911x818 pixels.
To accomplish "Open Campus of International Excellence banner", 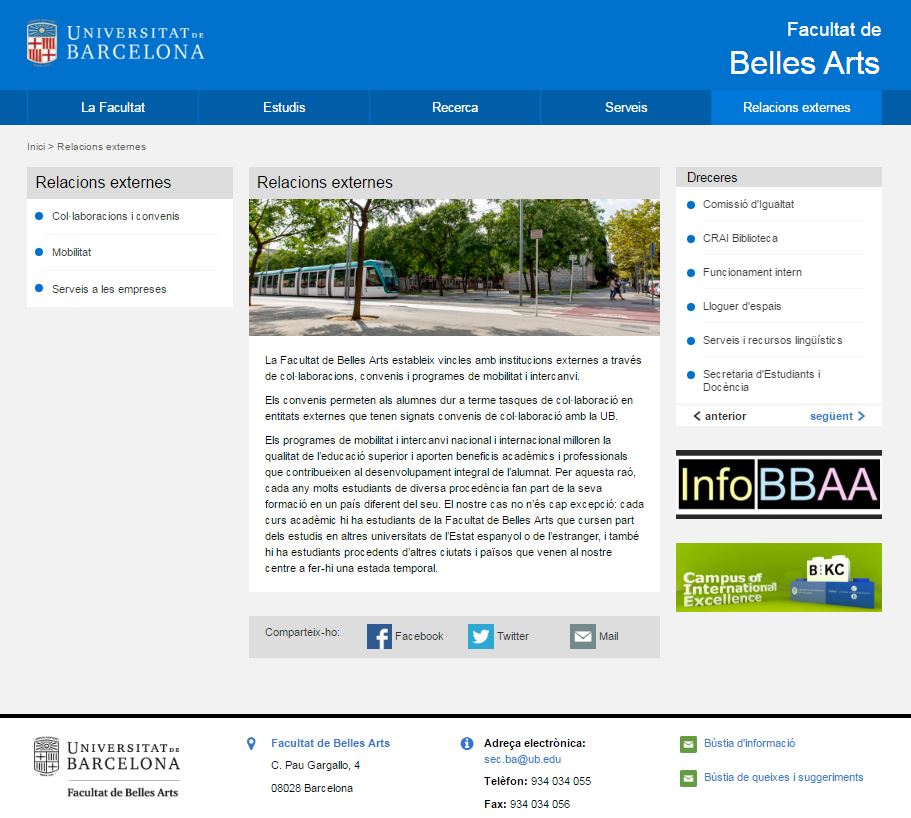I will click(778, 577).
